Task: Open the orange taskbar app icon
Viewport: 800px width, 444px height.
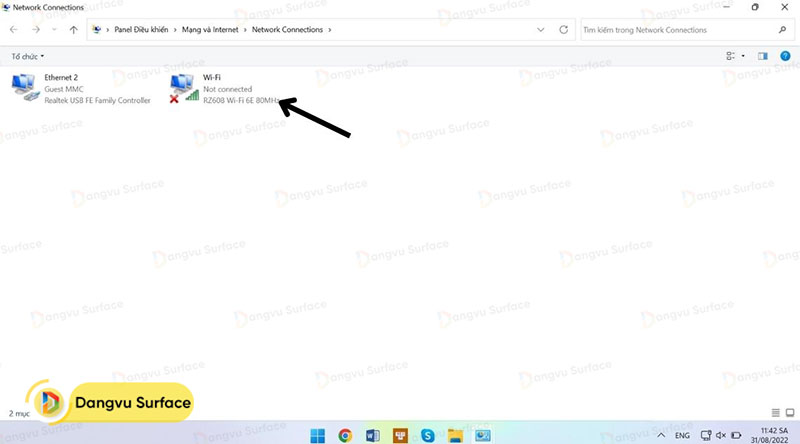Action: pyautogui.click(x=400, y=435)
